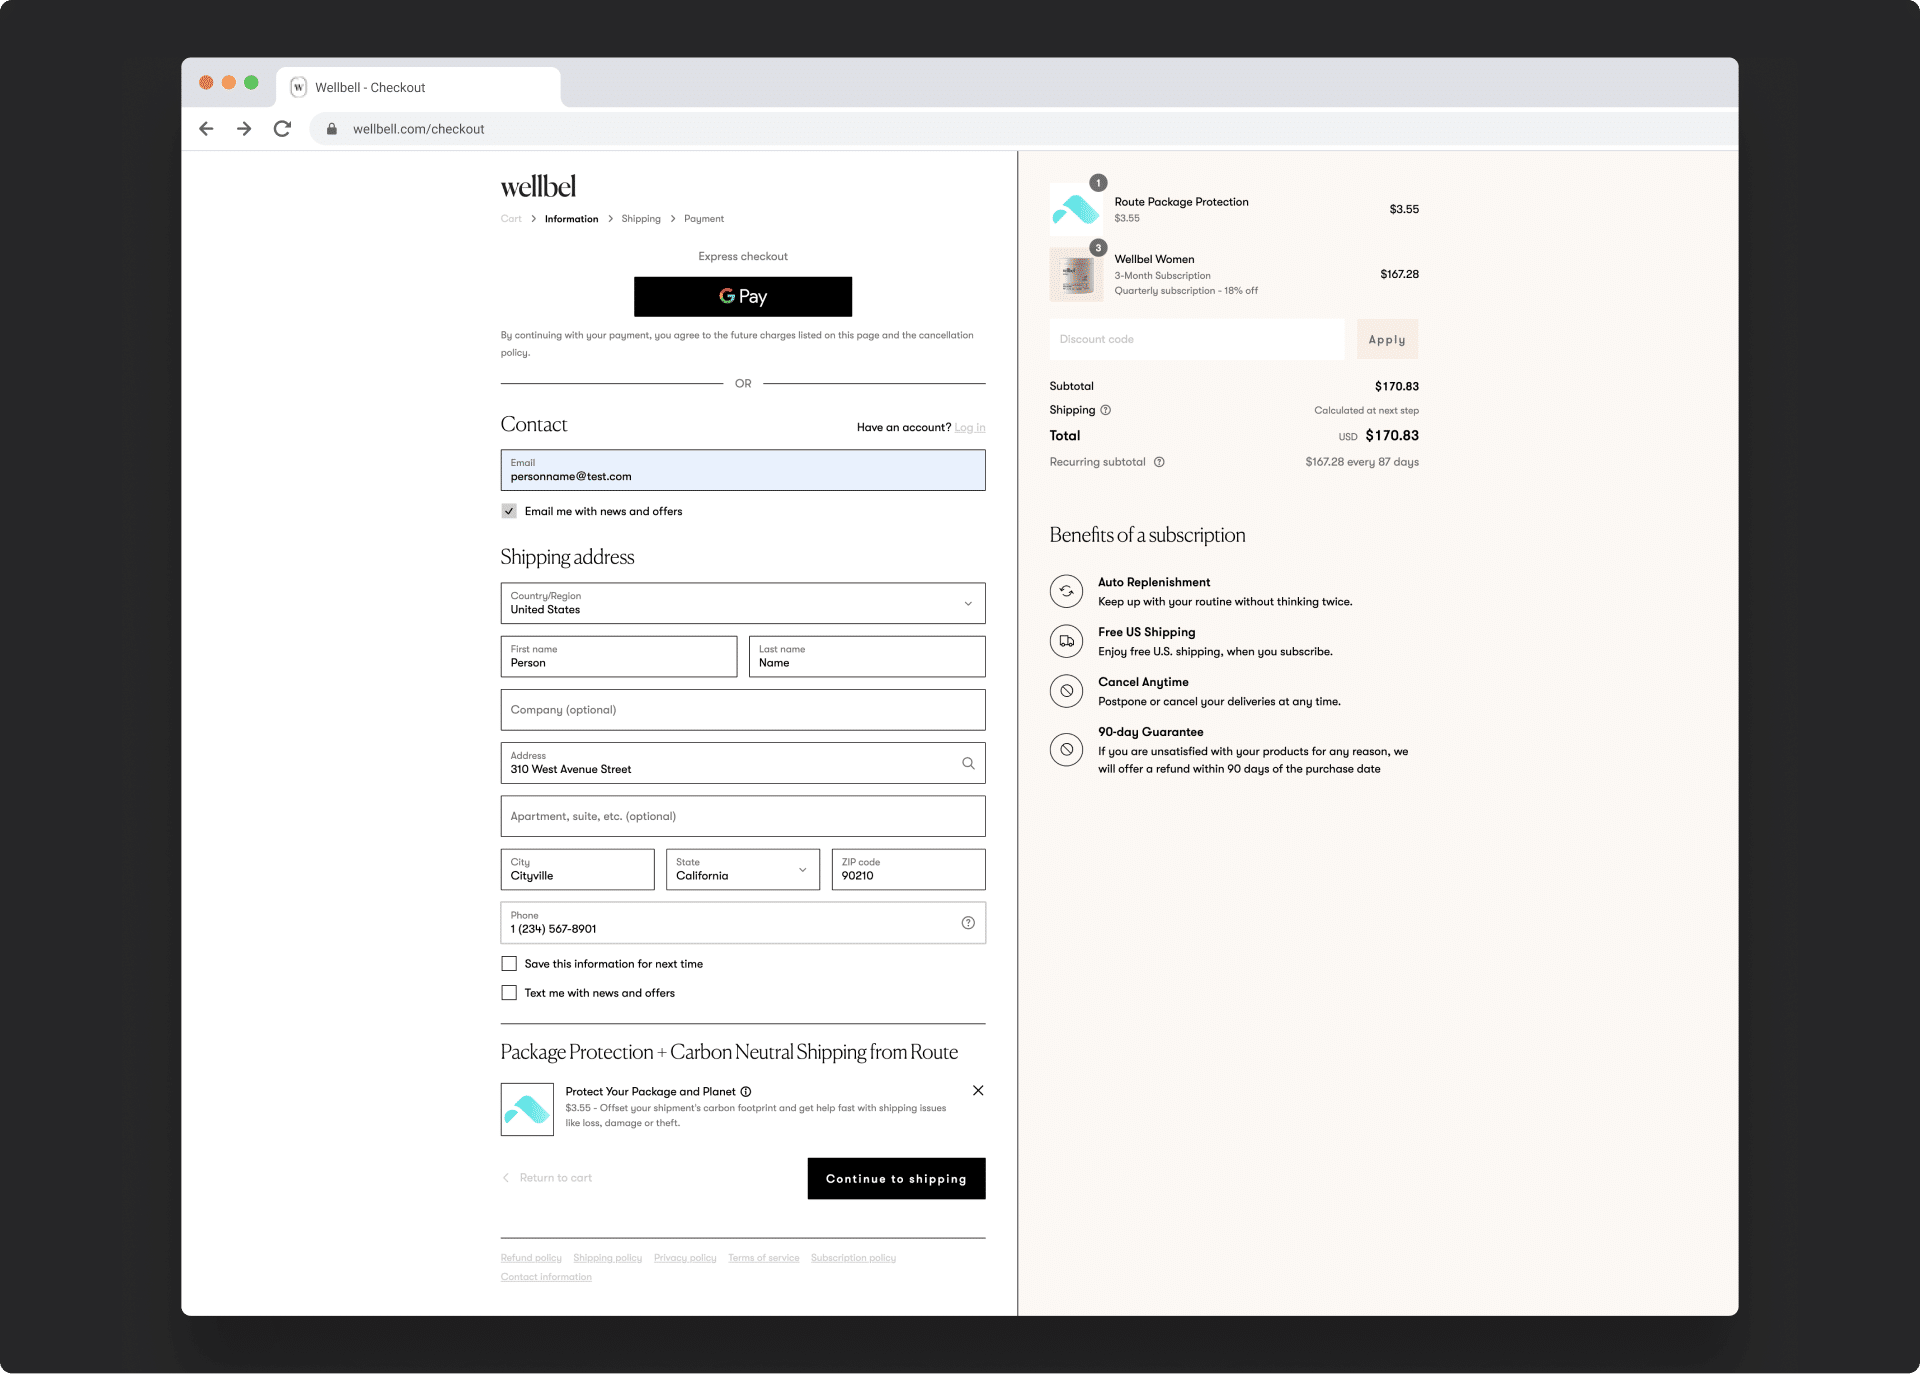
Task: Check Text me with news and offers
Action: pos(509,993)
